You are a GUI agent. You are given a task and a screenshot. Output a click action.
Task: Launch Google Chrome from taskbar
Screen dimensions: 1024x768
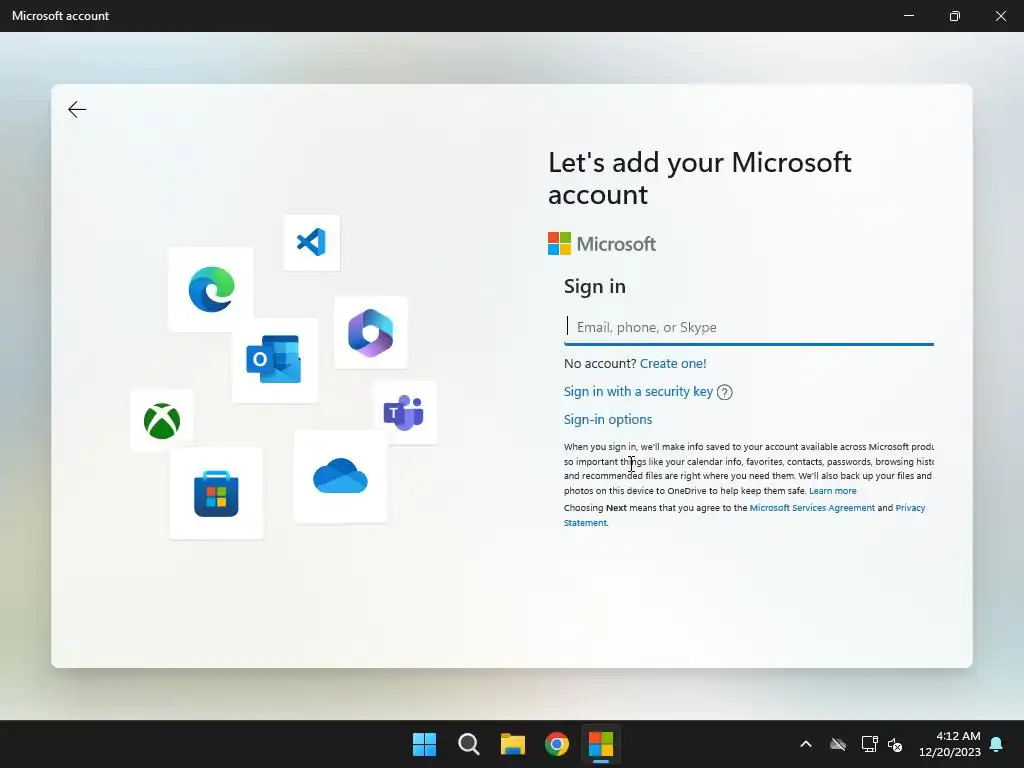557,744
